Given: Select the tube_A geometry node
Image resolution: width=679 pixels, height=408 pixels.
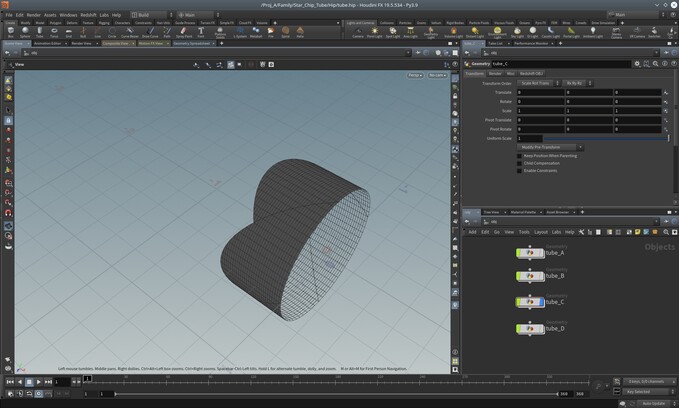Looking at the screenshot, I should coord(530,253).
